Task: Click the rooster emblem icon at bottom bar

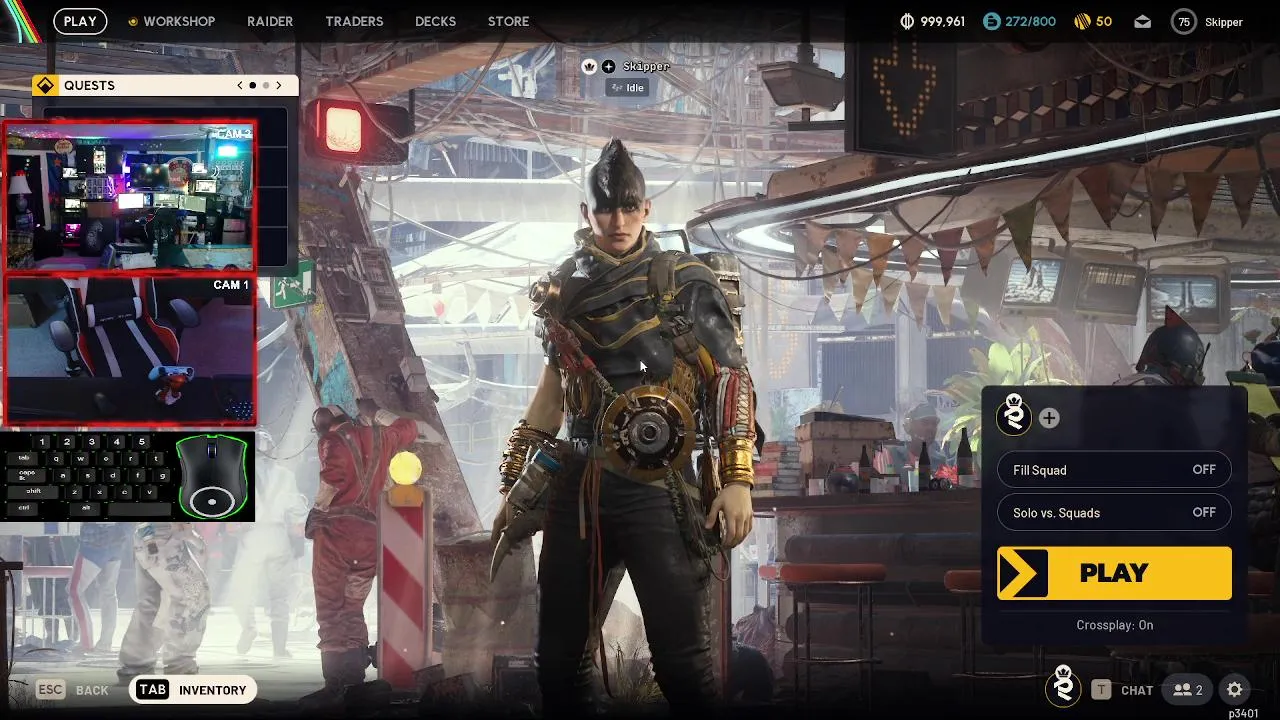Action: pos(1063,686)
